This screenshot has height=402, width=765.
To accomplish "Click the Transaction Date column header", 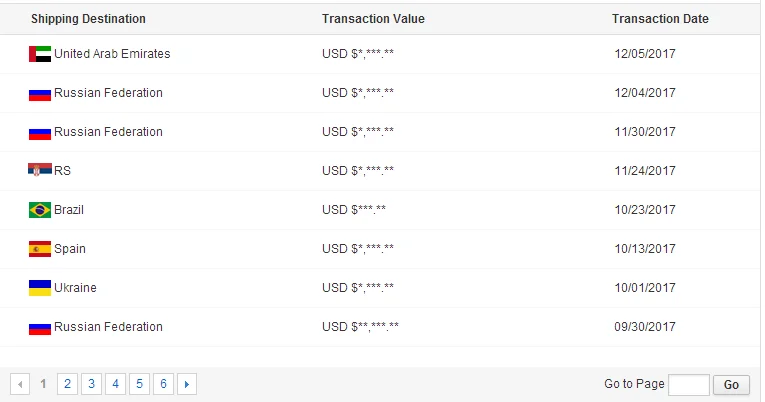I will pyautogui.click(x=660, y=19).
